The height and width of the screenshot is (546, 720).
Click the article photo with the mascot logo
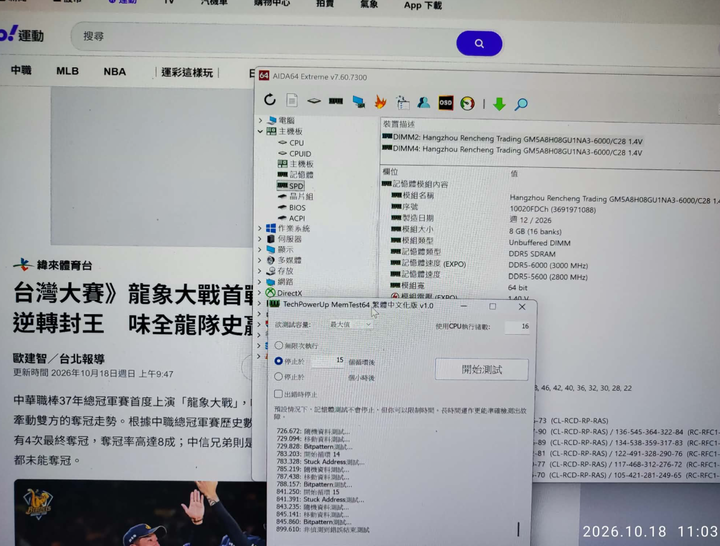coord(140,513)
